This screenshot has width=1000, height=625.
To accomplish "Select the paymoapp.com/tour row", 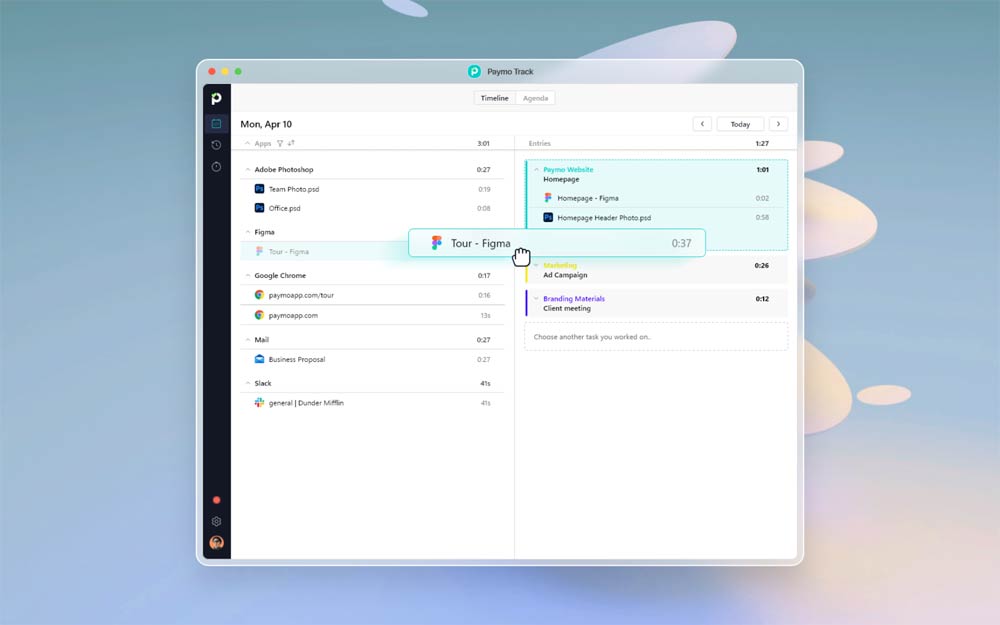I will tap(372, 295).
